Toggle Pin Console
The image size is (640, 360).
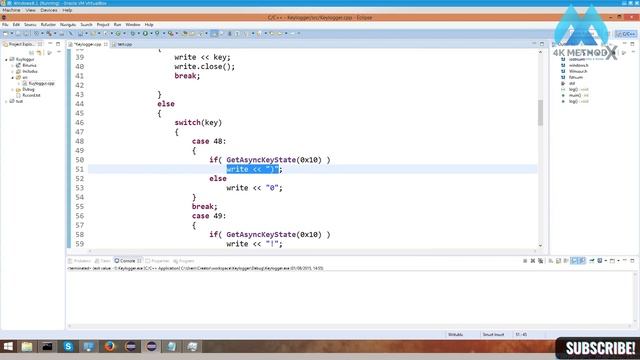(591, 260)
